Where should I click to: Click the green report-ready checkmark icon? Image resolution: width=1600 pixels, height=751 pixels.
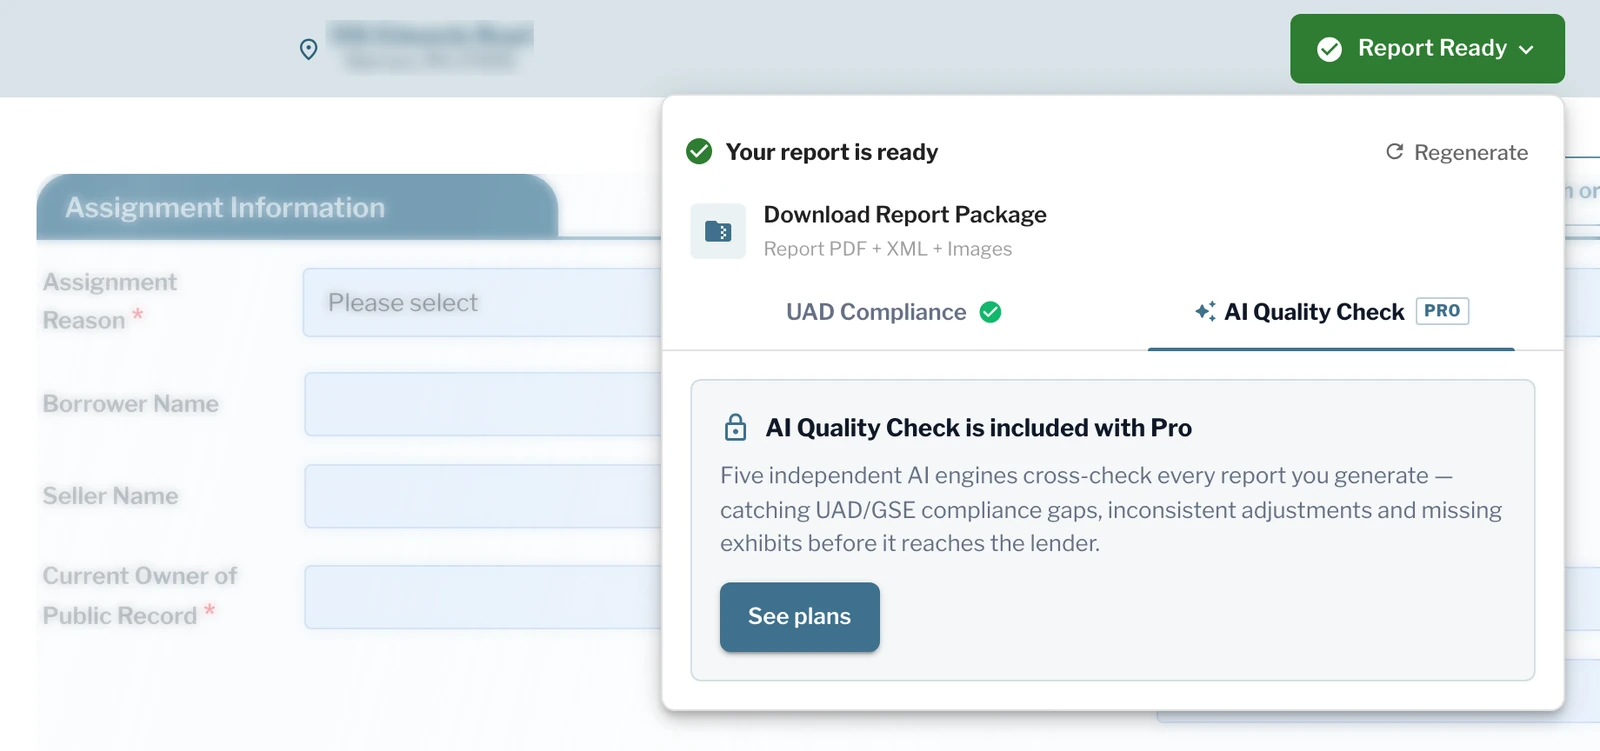coord(699,151)
